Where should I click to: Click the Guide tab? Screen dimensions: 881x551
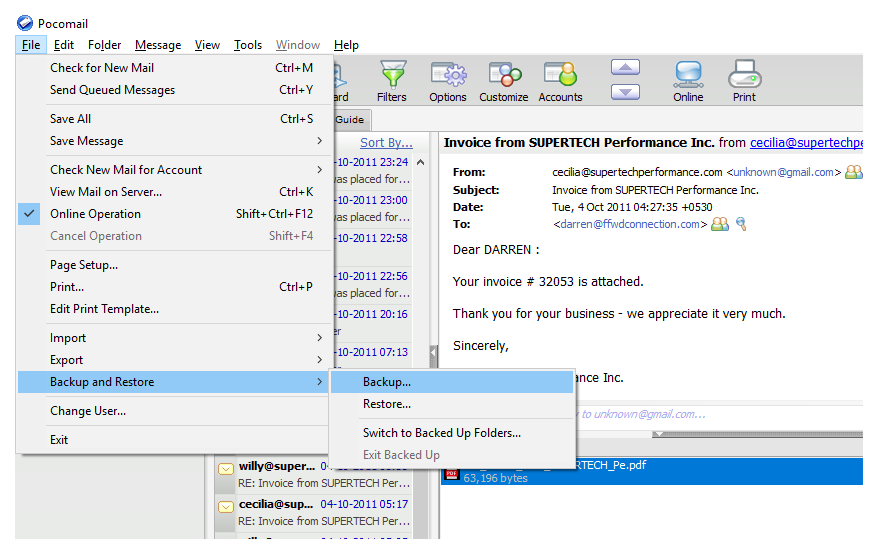pyautogui.click(x=351, y=120)
